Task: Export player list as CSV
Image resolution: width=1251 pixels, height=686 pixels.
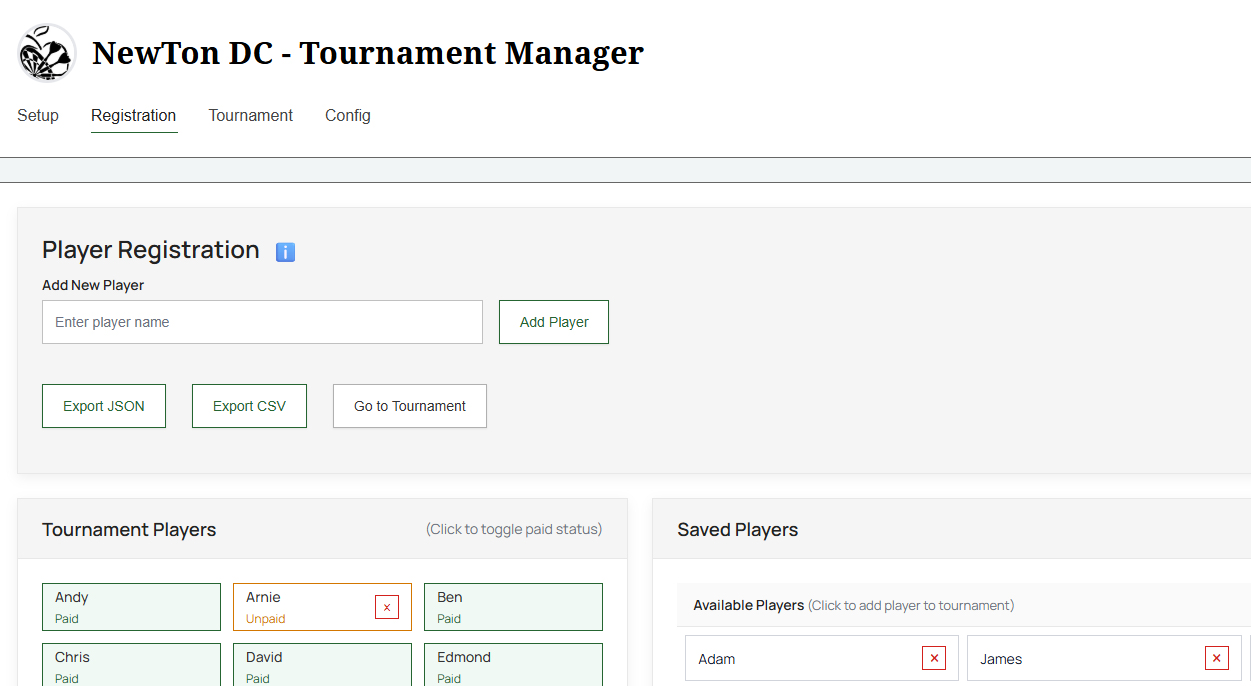Action: click(x=248, y=405)
